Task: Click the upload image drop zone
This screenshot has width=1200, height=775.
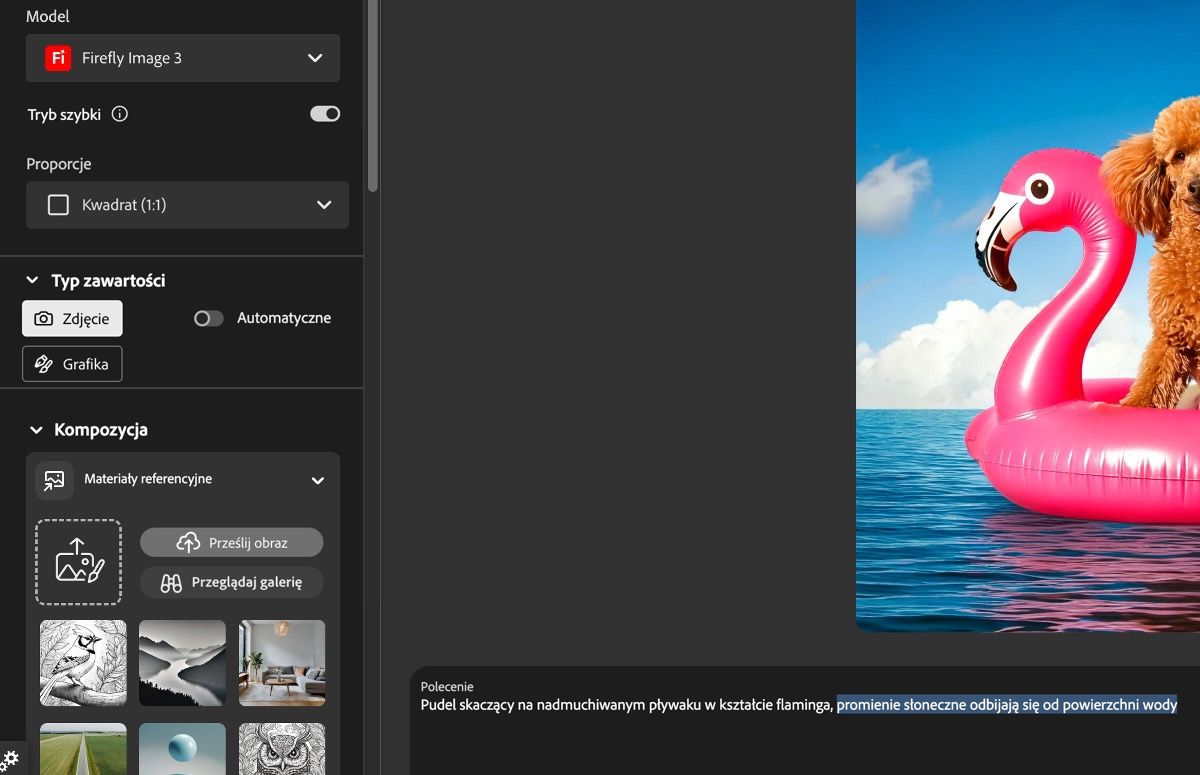Action: 79,562
